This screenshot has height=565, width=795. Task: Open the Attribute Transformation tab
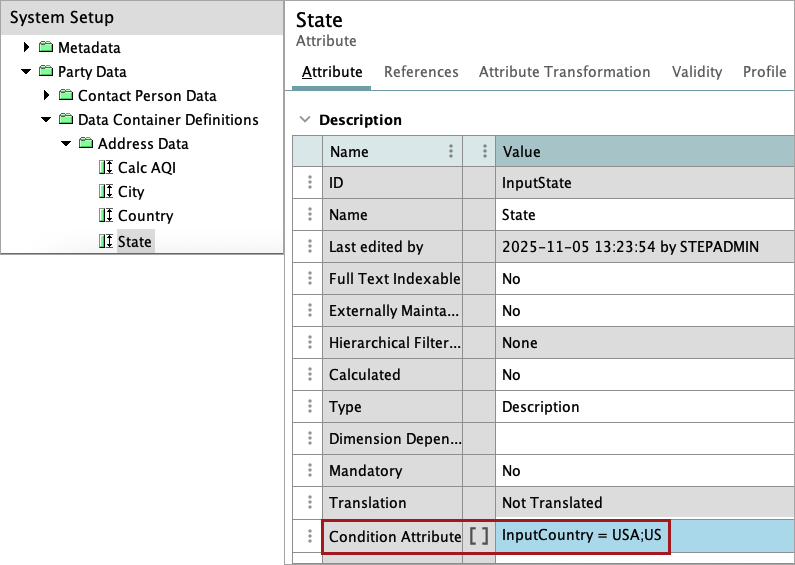point(564,72)
